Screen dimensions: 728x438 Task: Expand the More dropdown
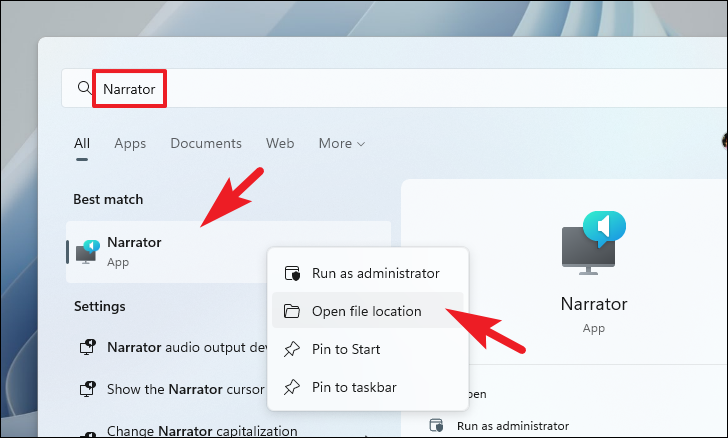[342, 144]
